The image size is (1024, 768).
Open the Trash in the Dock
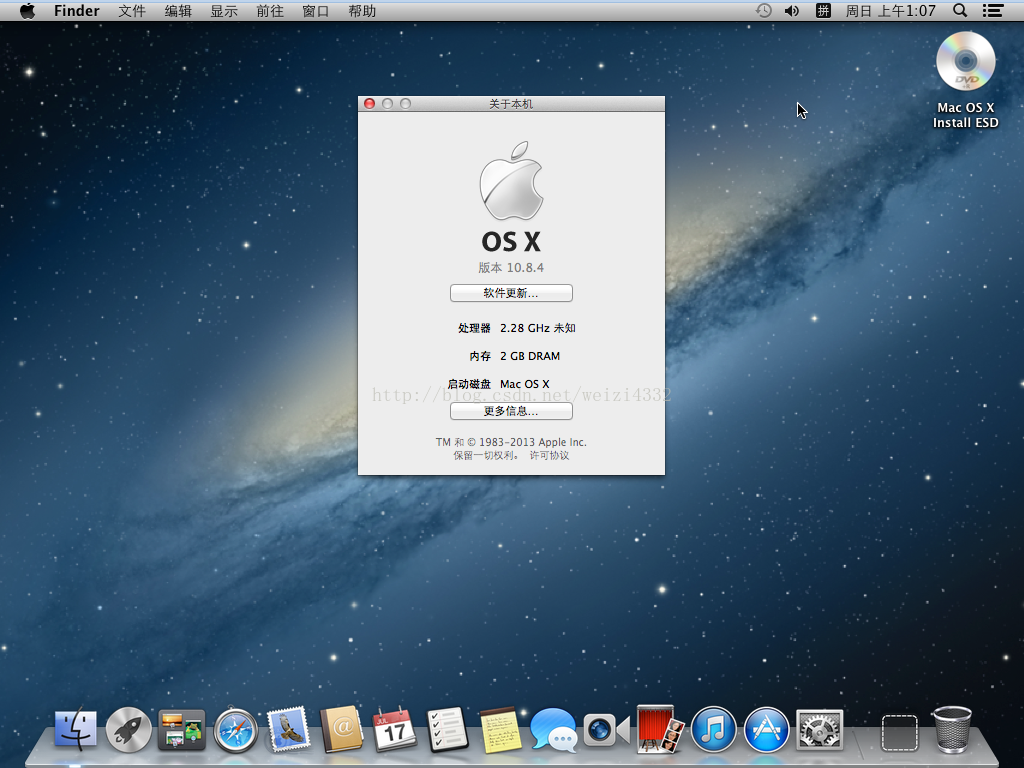tap(953, 729)
